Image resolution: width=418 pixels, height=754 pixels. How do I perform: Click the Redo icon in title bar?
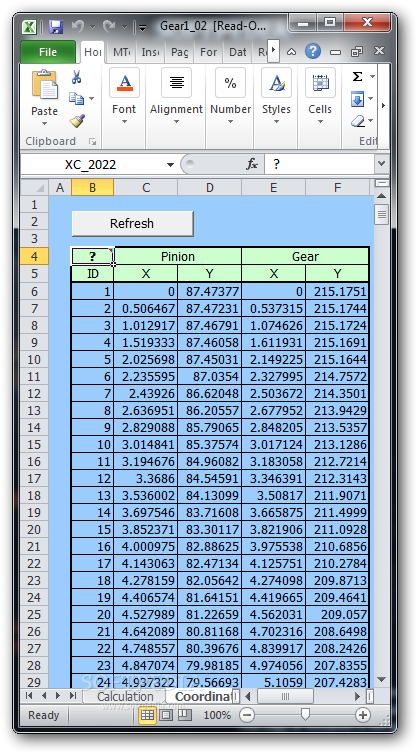109,25
